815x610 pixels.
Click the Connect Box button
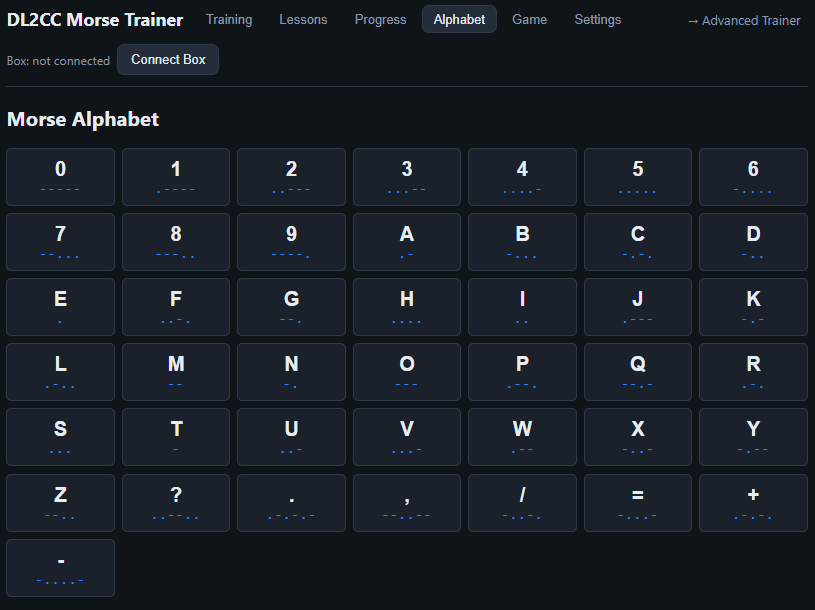[168, 60]
